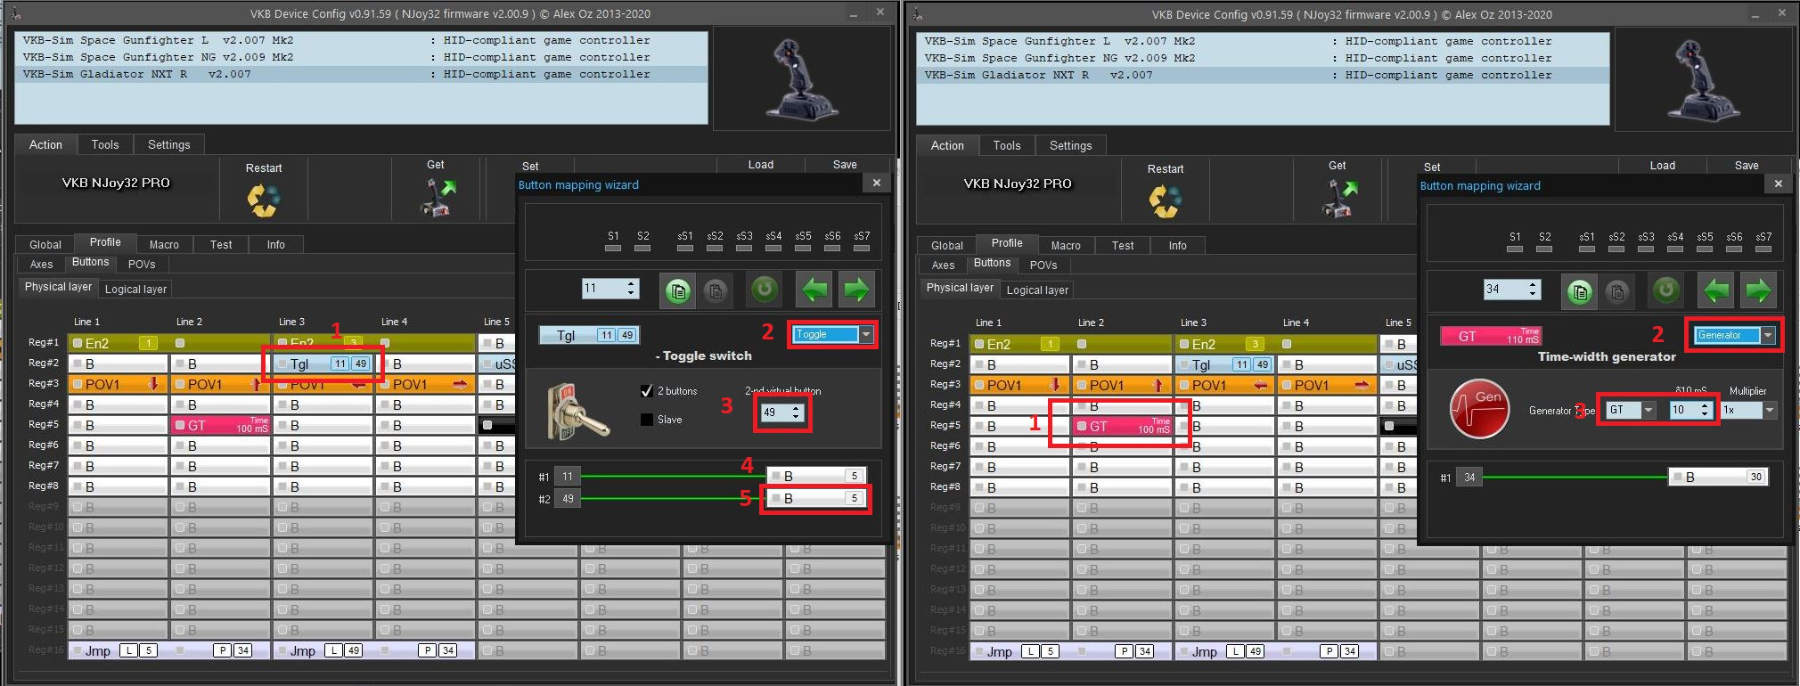This screenshot has width=1800, height=686.
Task: Close the right Button mapping wizard
Action: pos(1779,184)
